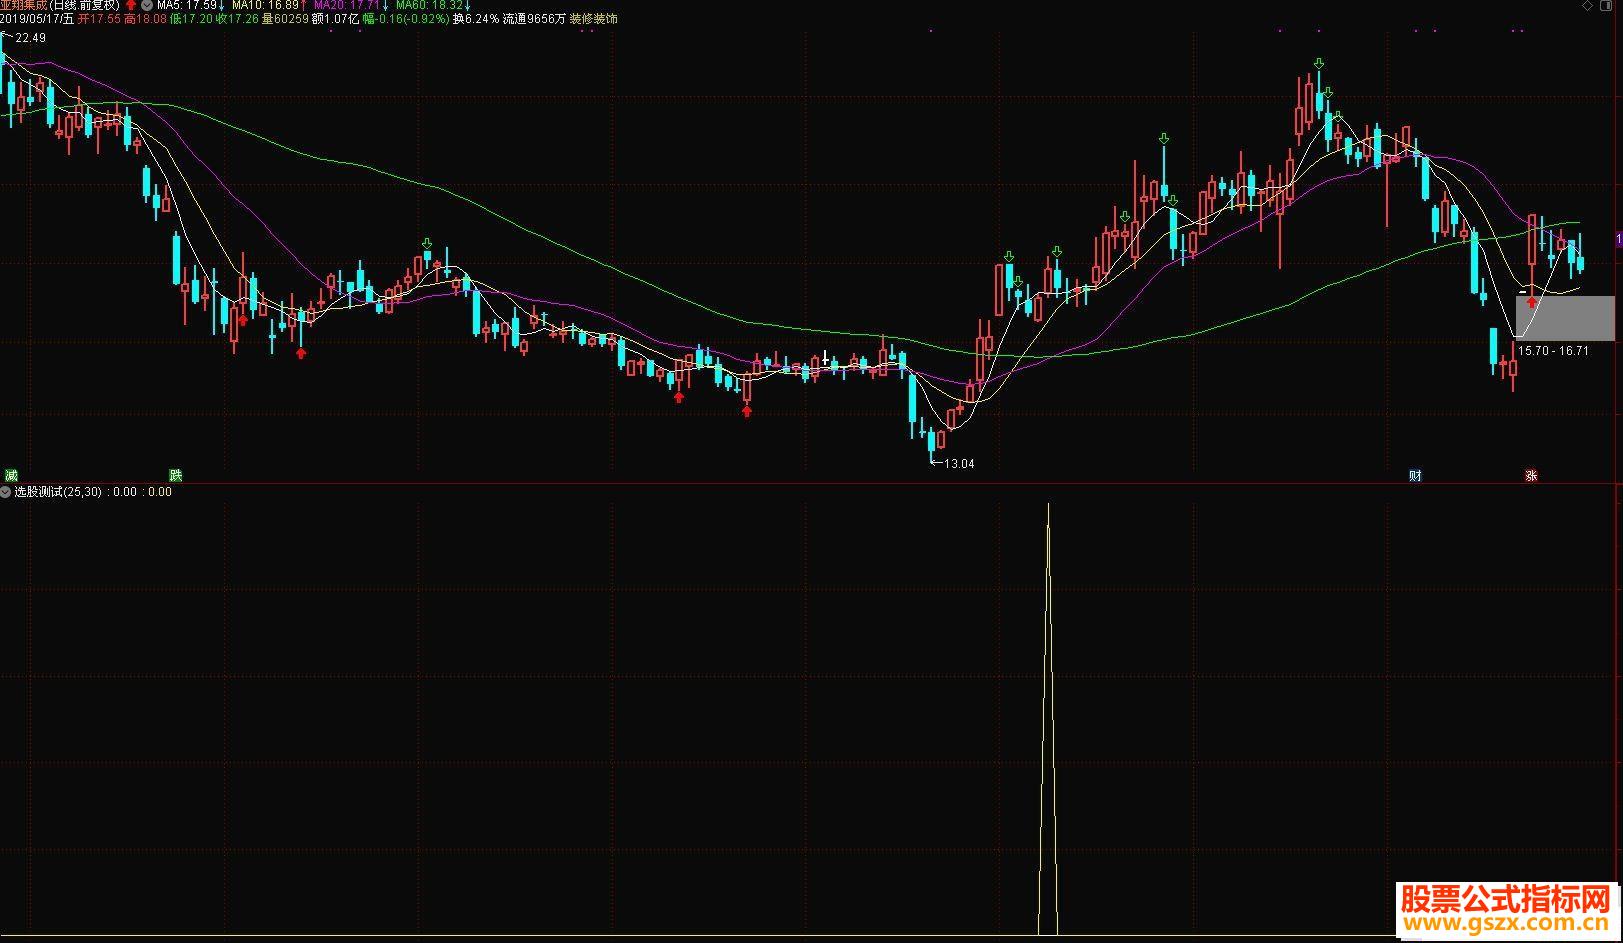Expand the 选股测试 indicator dropdown
The image size is (1623, 943).
[6, 492]
